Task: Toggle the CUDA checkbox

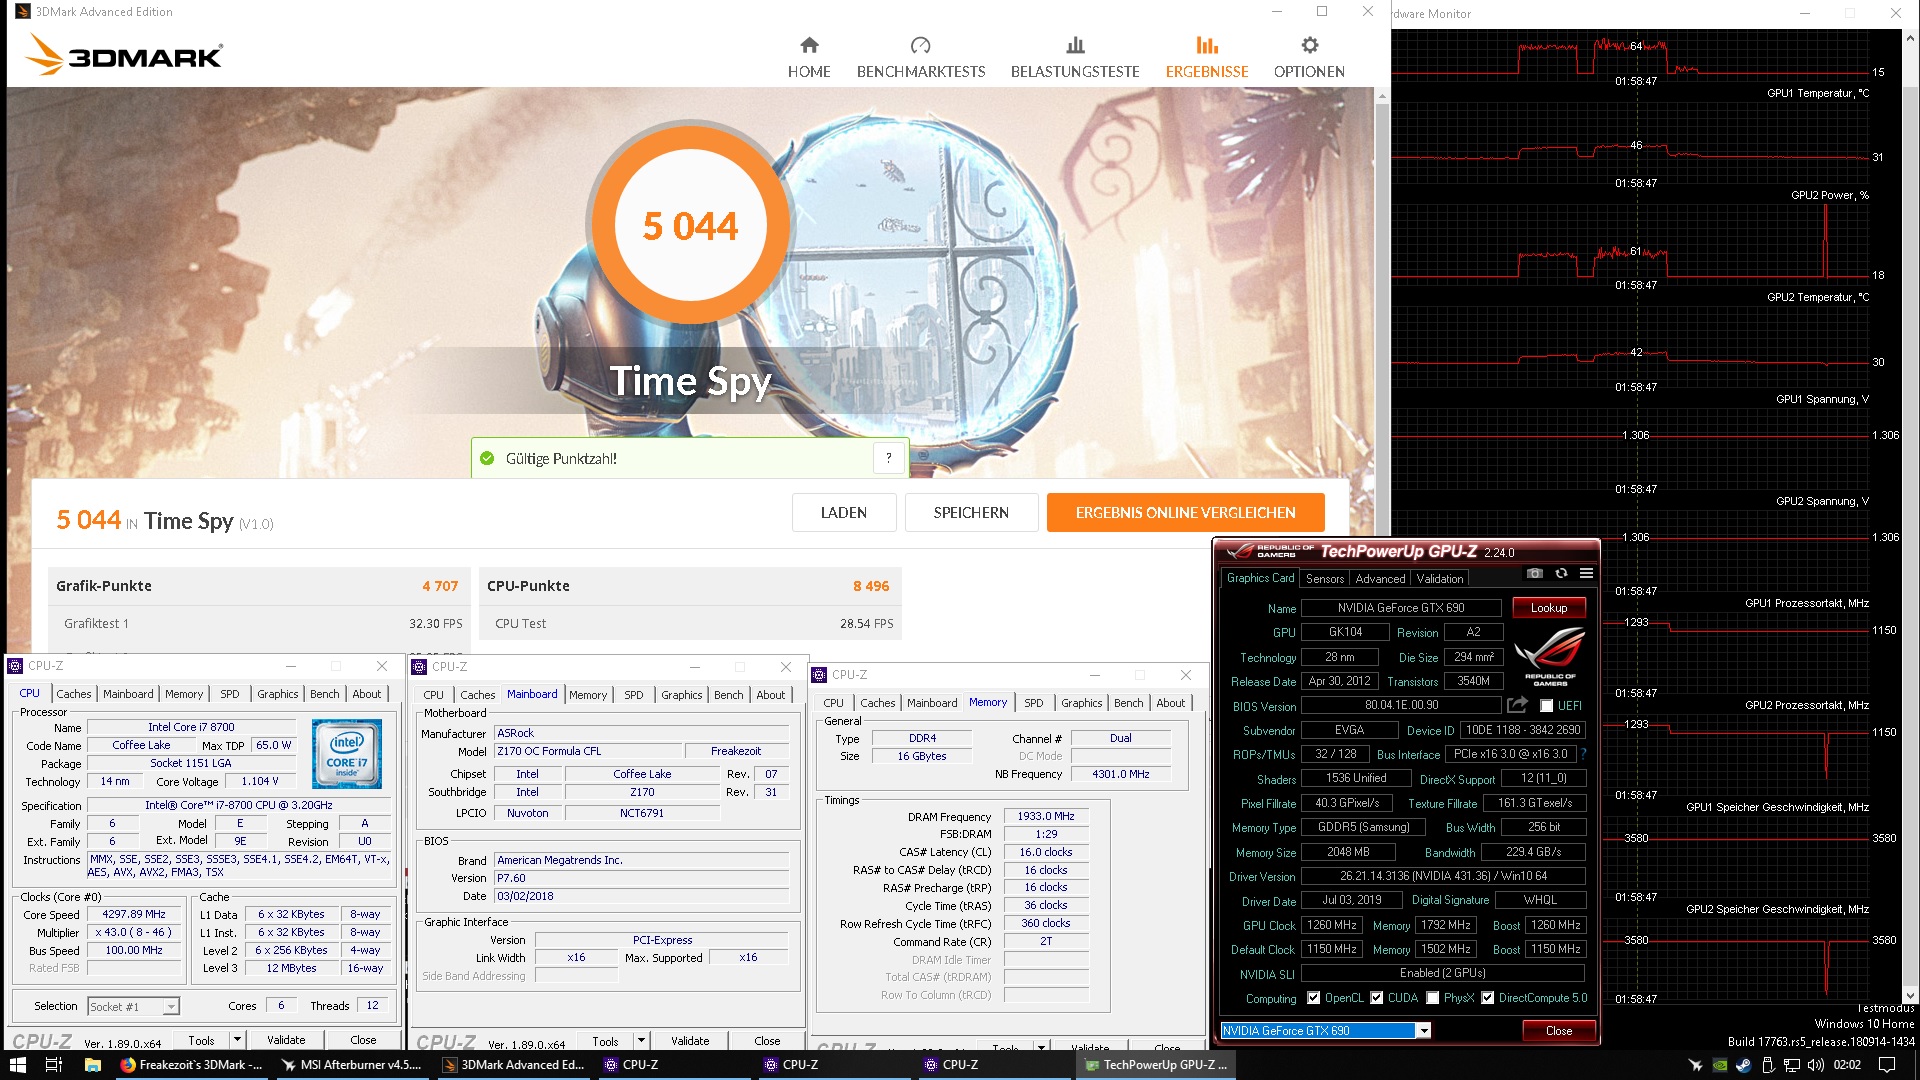Action: (x=1377, y=998)
